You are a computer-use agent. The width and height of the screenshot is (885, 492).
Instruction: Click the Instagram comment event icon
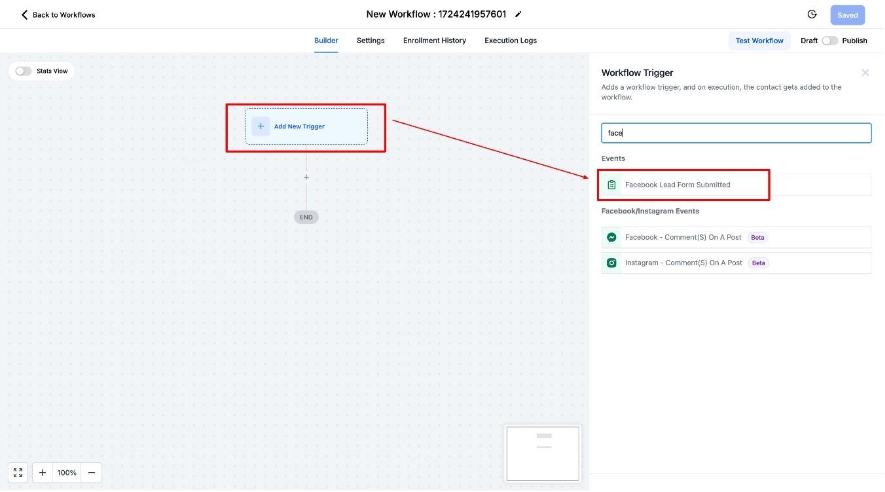click(x=611, y=263)
